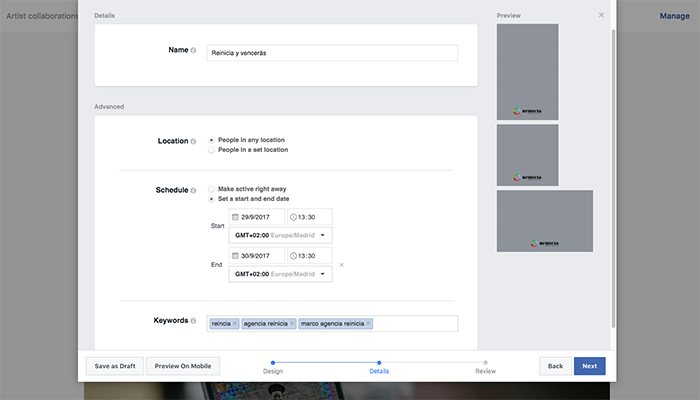Remove the 'marco agencia reinicia' keyword tag

(368, 323)
